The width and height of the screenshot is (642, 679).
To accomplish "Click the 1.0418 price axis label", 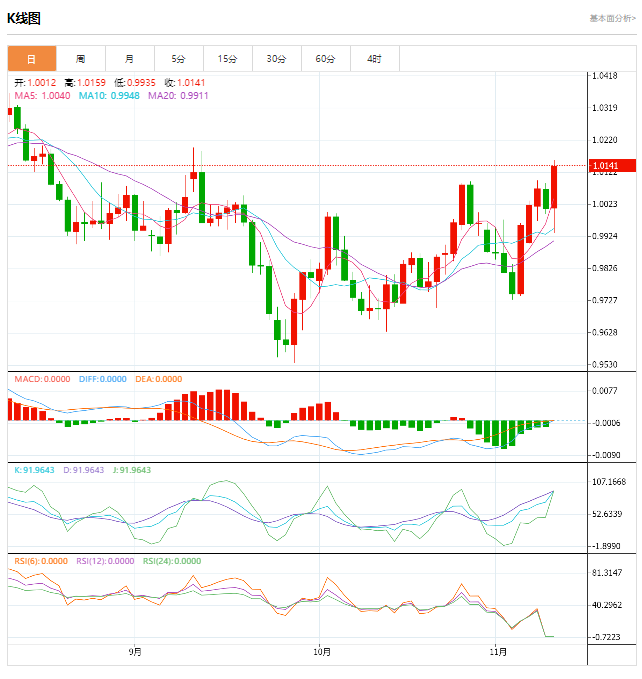I will 605,76.
